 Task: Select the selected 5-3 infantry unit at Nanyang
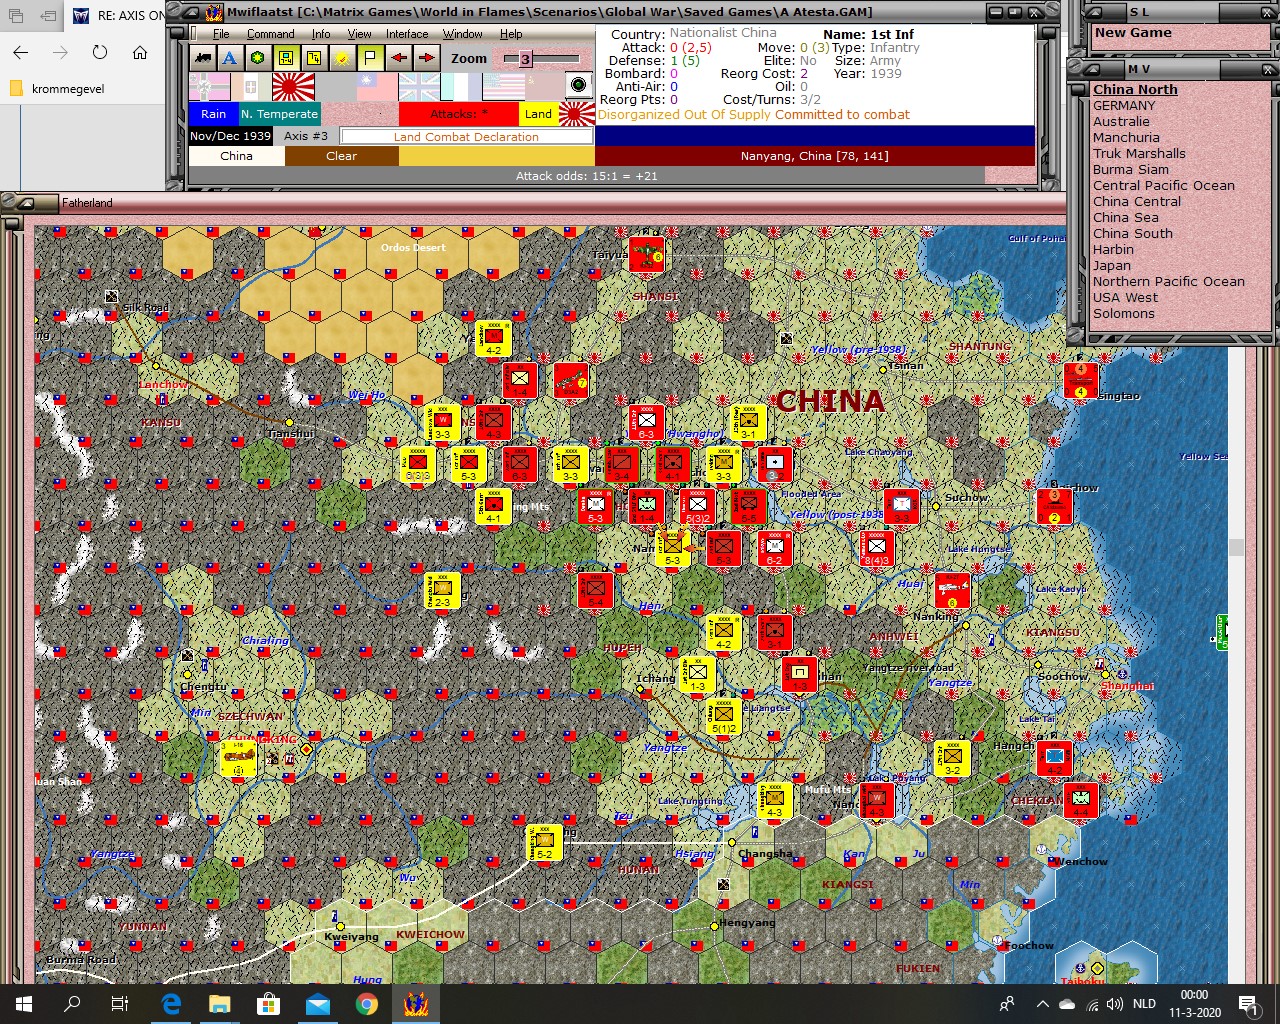[672, 548]
